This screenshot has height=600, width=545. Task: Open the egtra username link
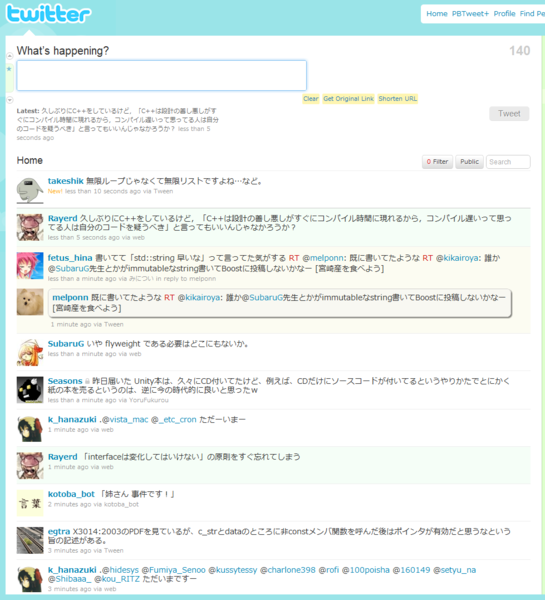pos(59,532)
